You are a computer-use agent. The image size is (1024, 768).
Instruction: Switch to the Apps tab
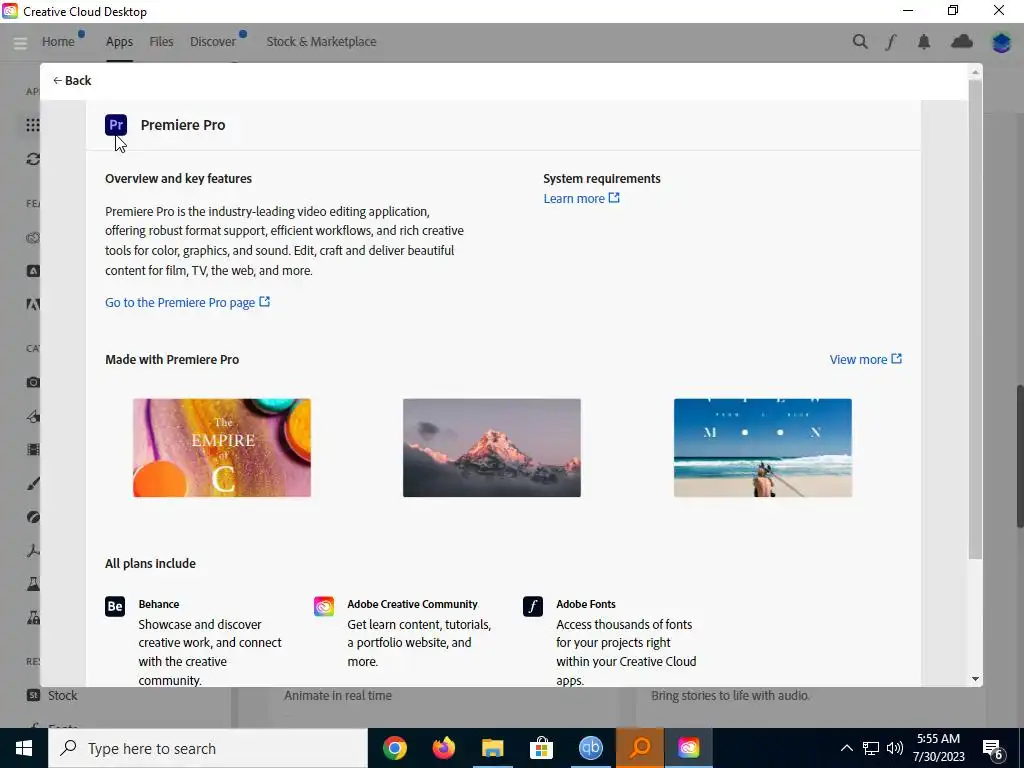[120, 41]
